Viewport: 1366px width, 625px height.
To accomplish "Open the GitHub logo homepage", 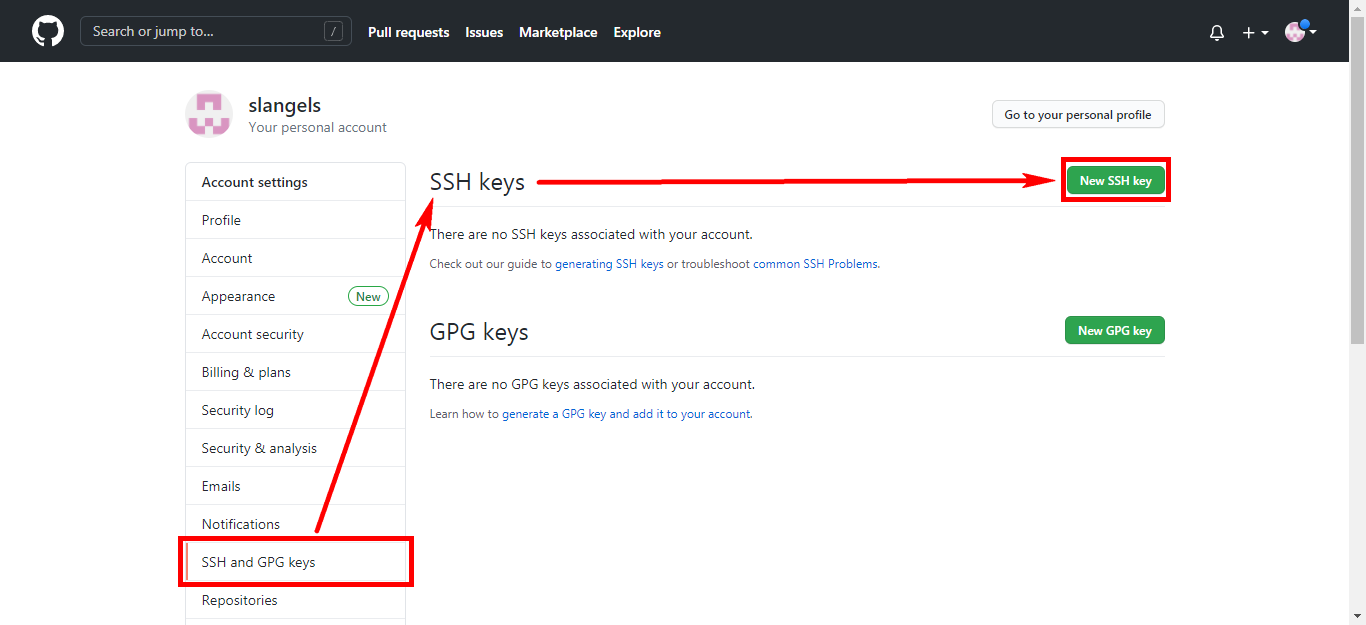I will (47, 31).
